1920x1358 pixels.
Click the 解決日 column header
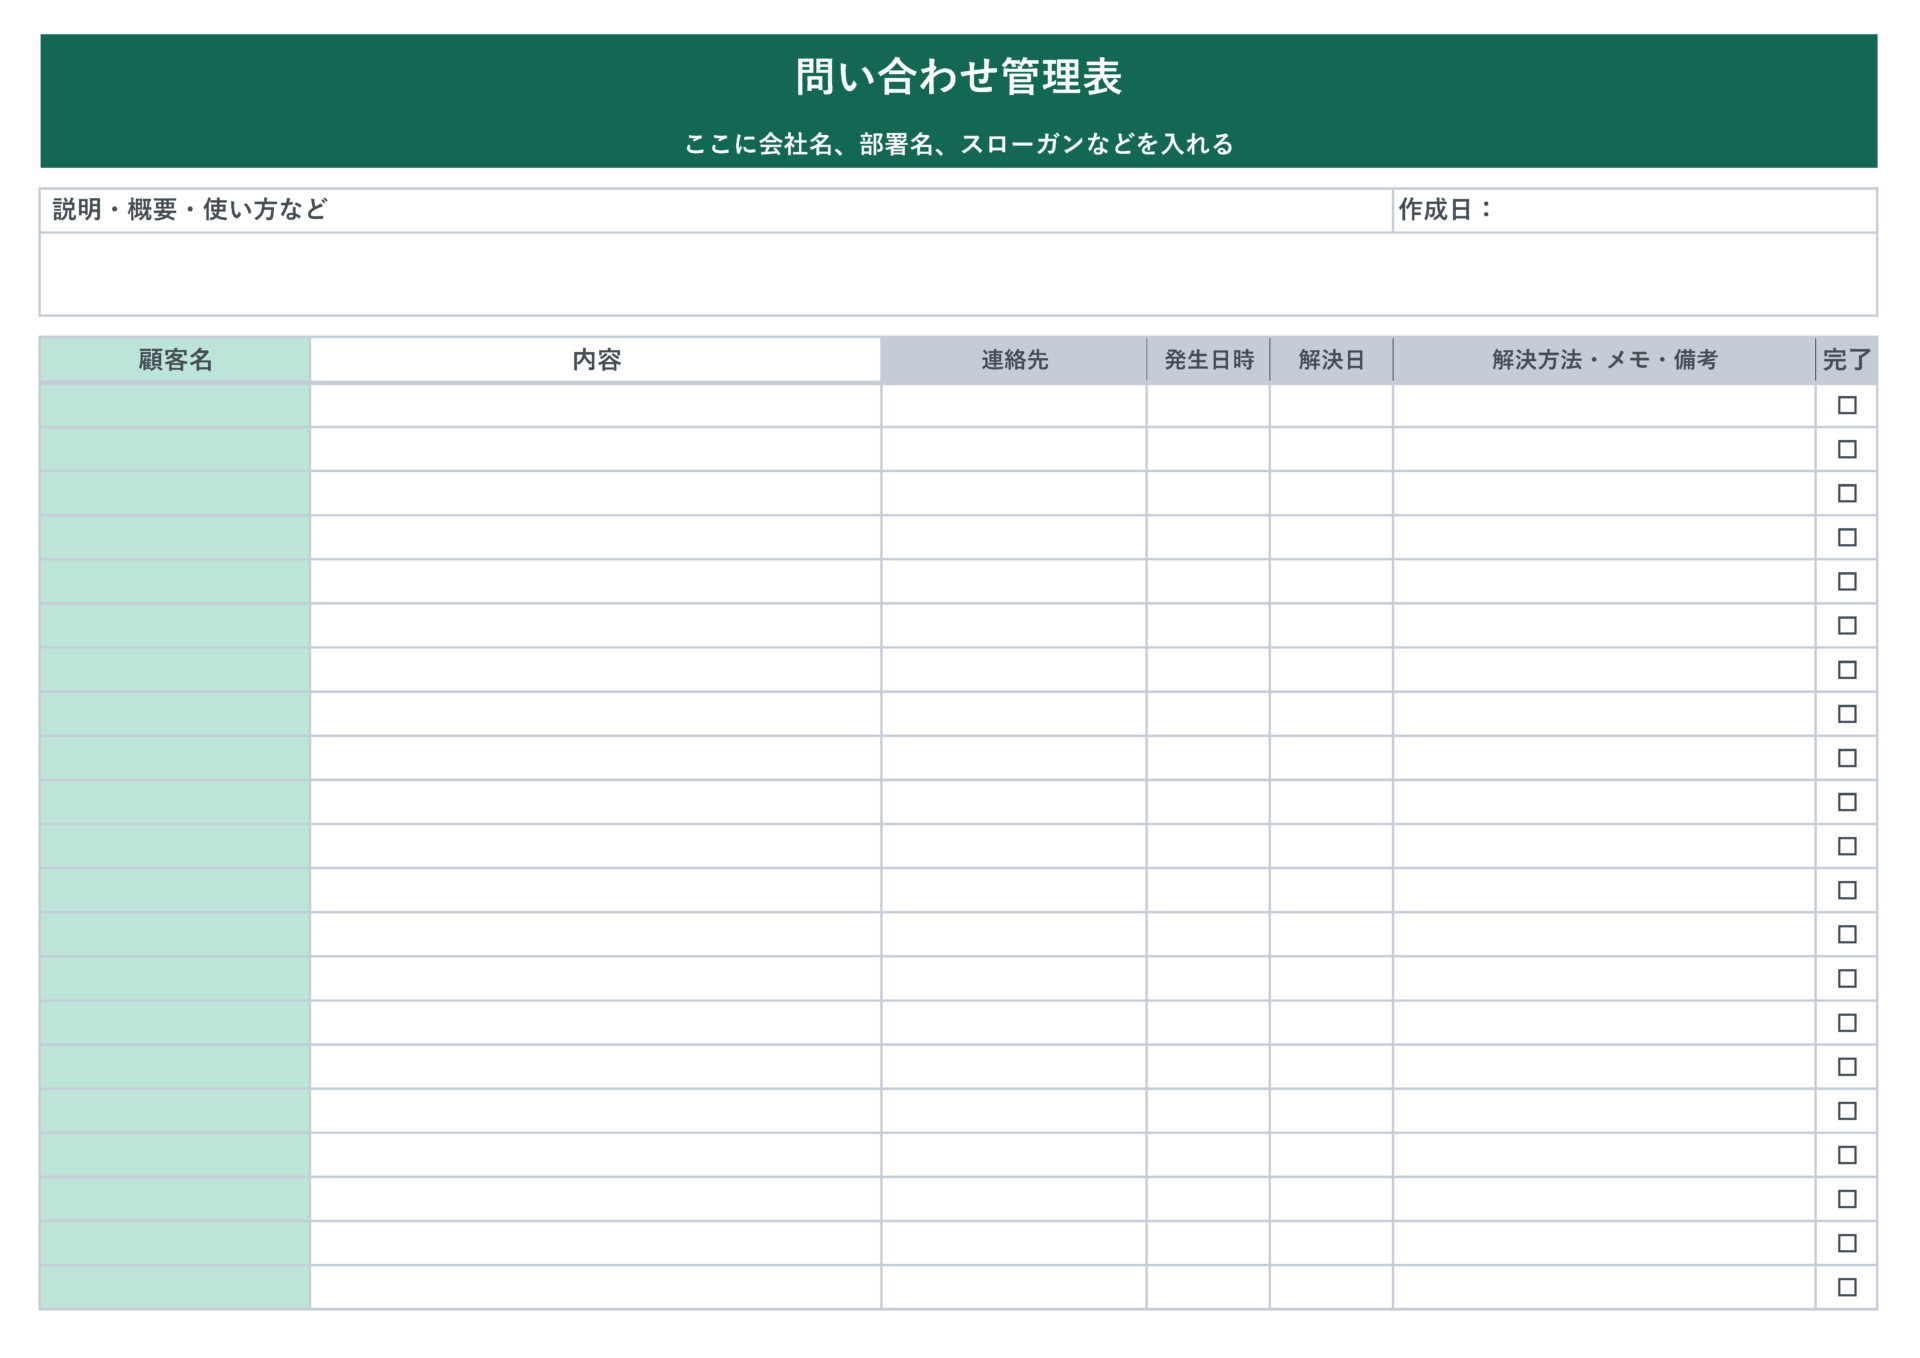[x=1331, y=360]
